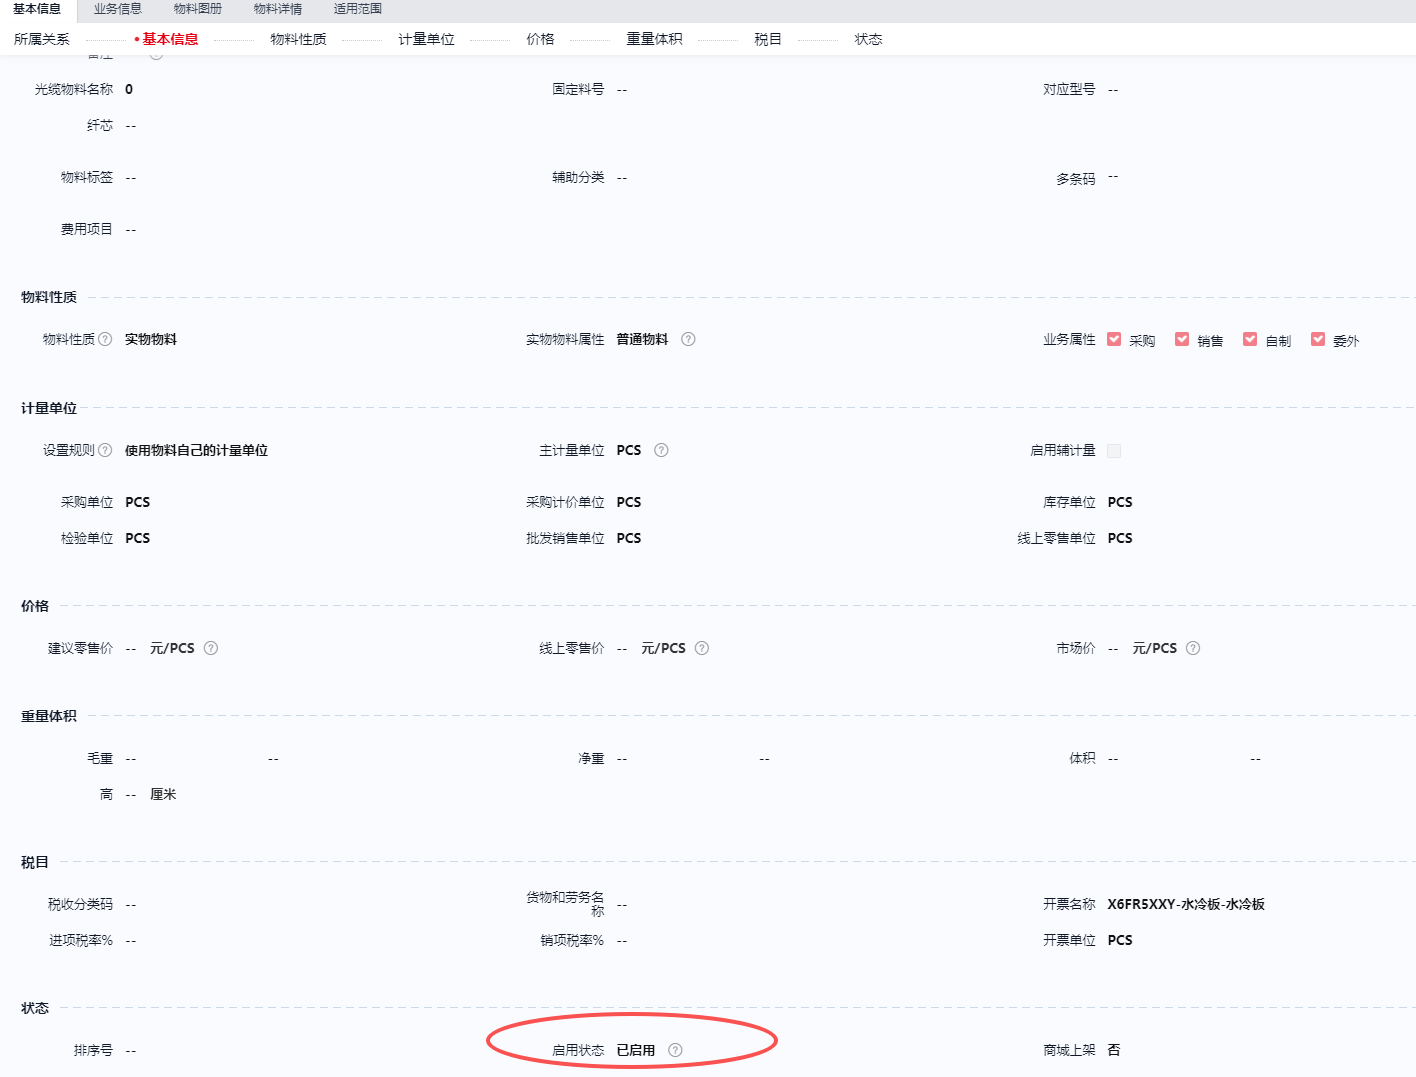The height and width of the screenshot is (1077, 1416).
Task: Click help icon beside 已启用 status
Action: coord(675,1050)
